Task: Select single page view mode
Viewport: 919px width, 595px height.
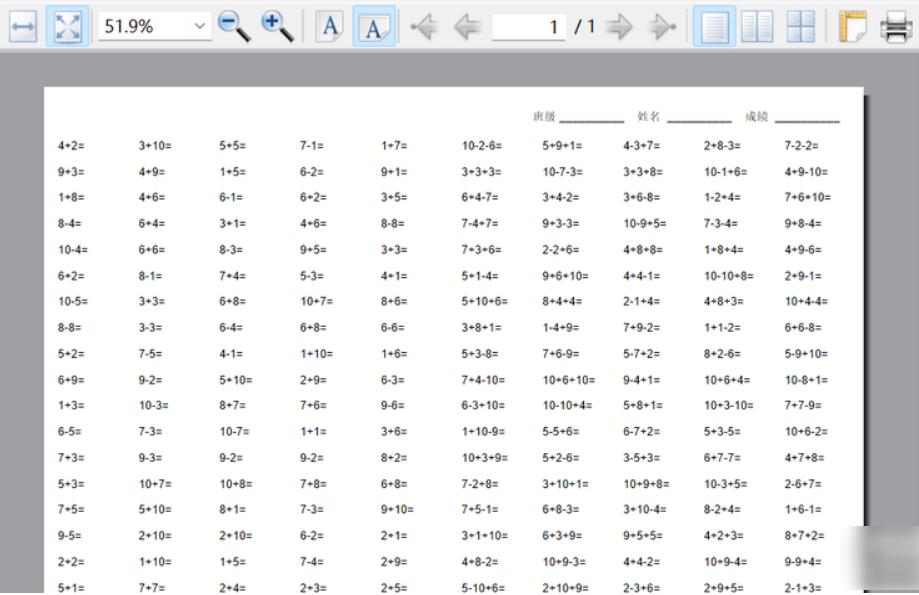Action: point(714,27)
